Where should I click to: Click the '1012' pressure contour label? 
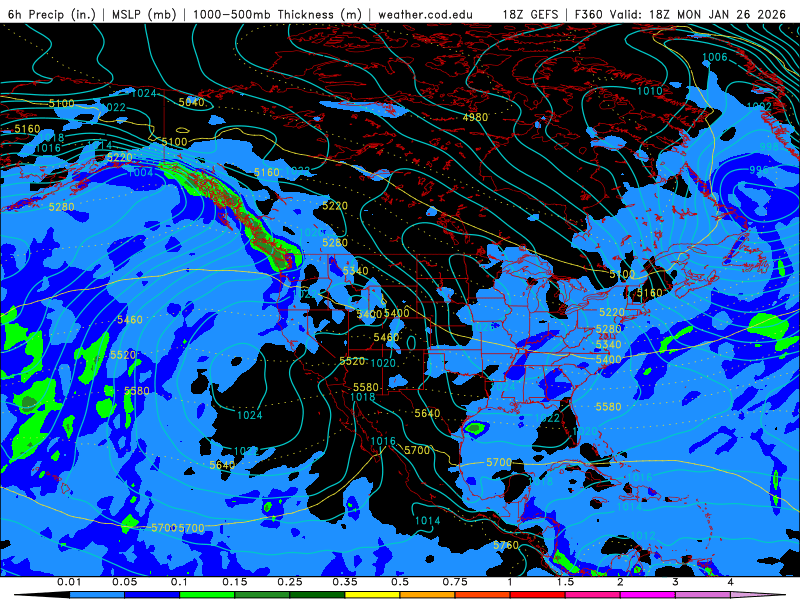click(642, 536)
